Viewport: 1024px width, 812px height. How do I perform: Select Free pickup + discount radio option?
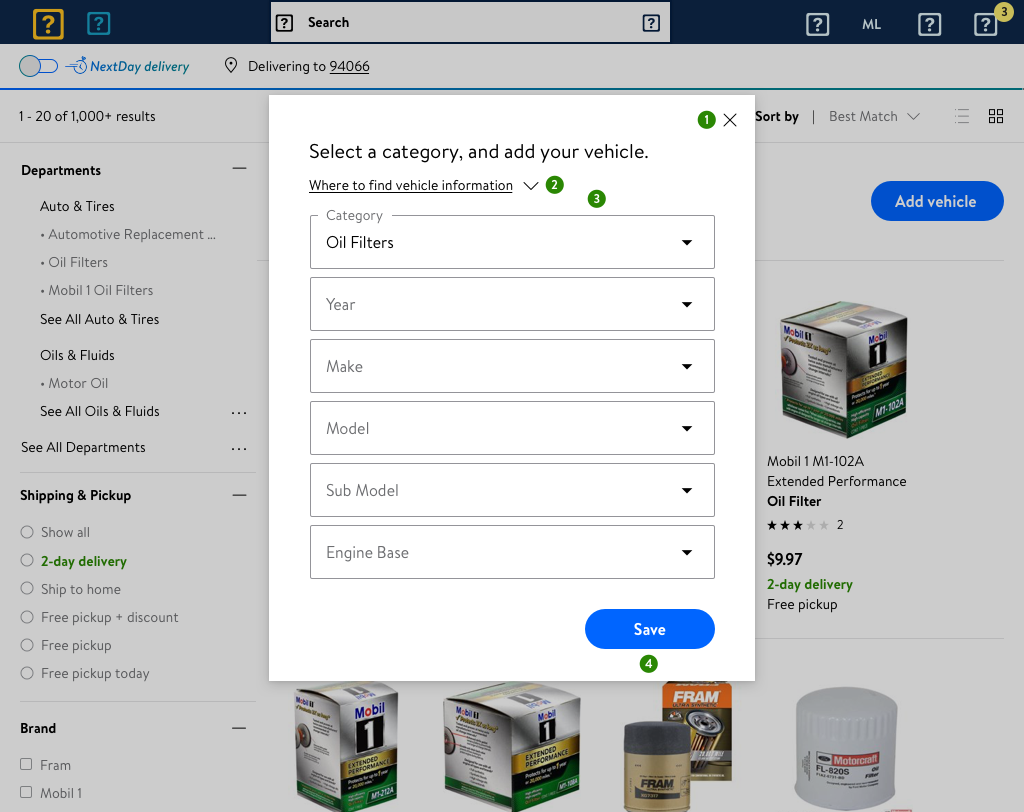27,617
